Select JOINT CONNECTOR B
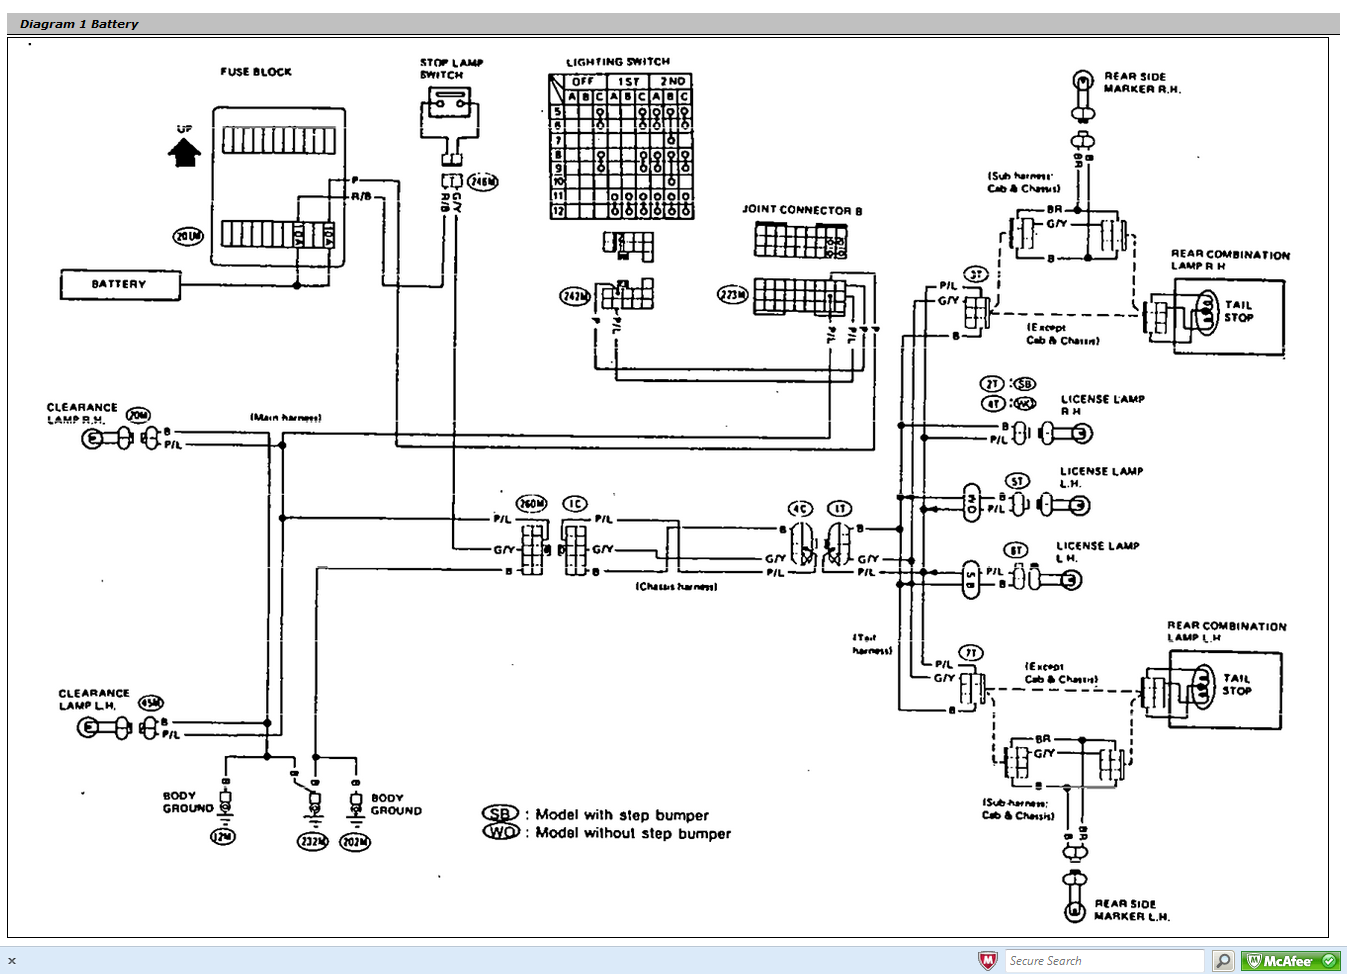 point(800,237)
